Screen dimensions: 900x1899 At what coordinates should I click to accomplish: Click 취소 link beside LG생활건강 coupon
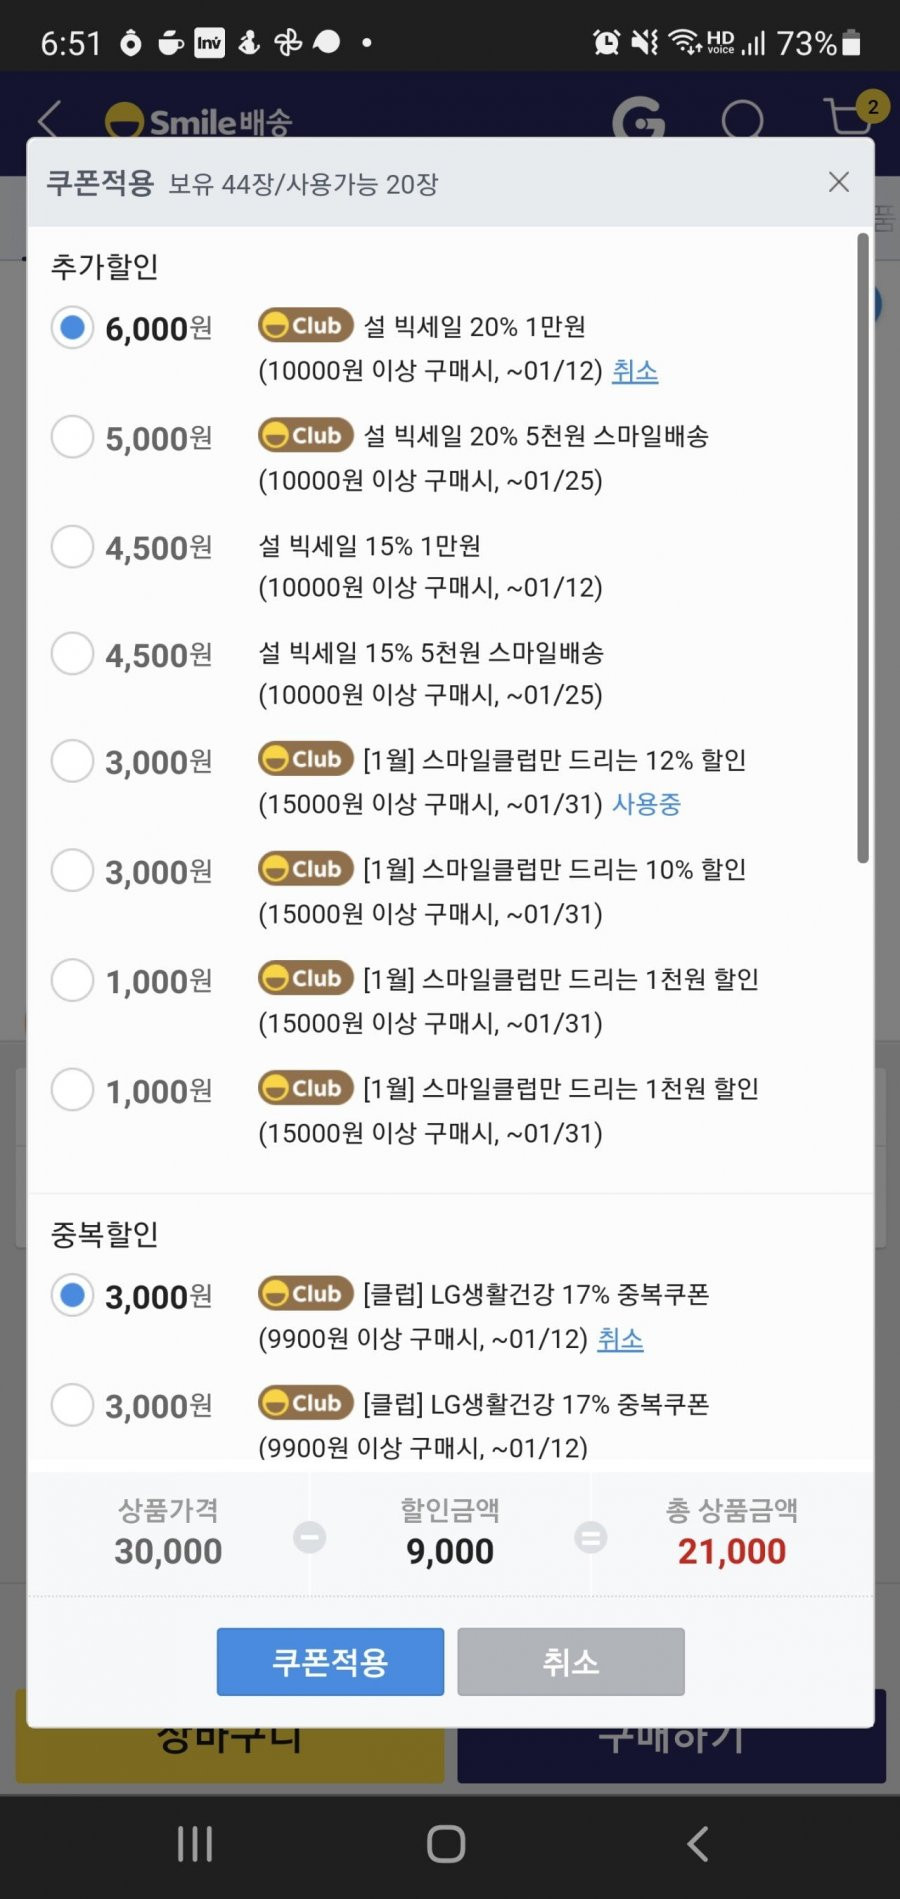coord(620,1339)
